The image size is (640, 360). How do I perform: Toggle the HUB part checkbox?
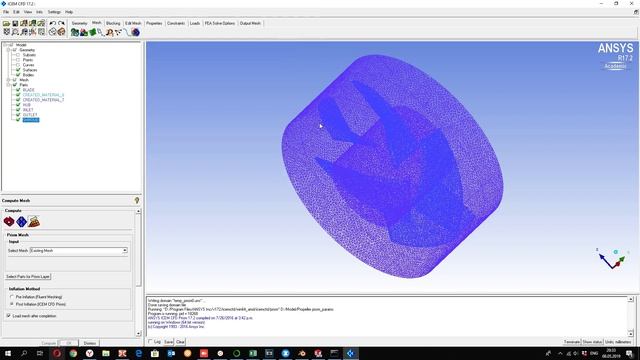(18, 105)
